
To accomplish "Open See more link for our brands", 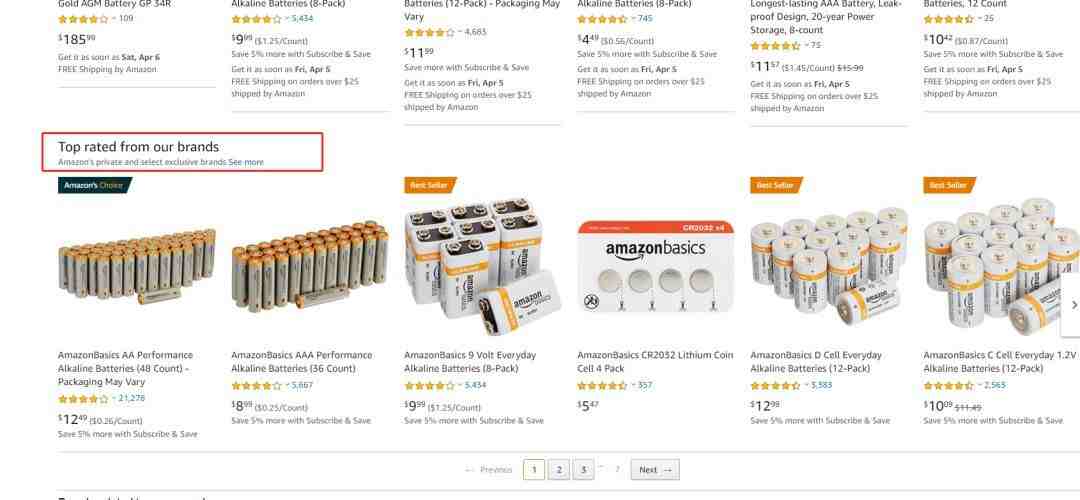I will pyautogui.click(x=246, y=163).
